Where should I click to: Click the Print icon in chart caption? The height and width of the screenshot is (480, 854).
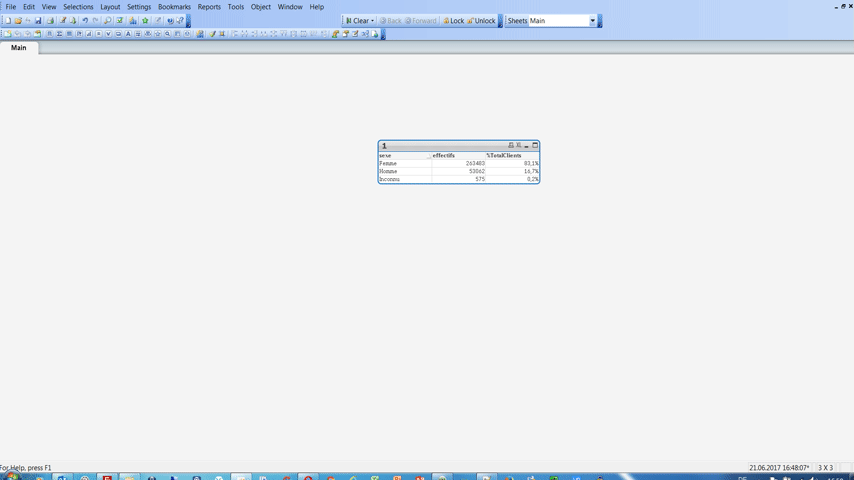(511, 145)
